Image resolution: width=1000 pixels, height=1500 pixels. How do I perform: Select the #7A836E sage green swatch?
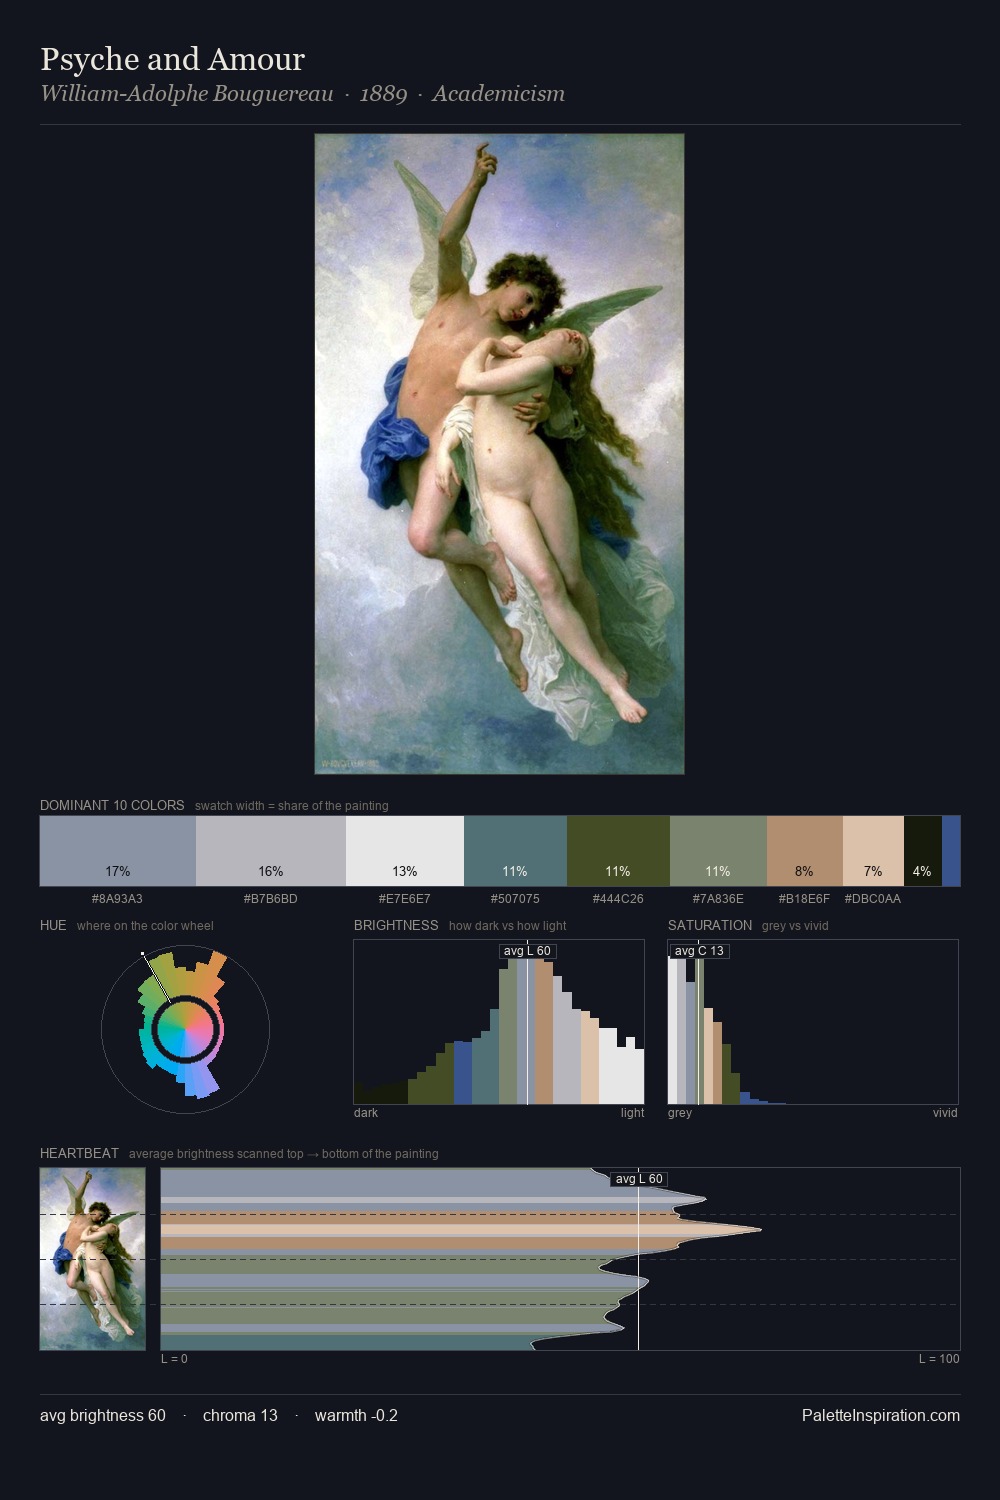tap(718, 851)
